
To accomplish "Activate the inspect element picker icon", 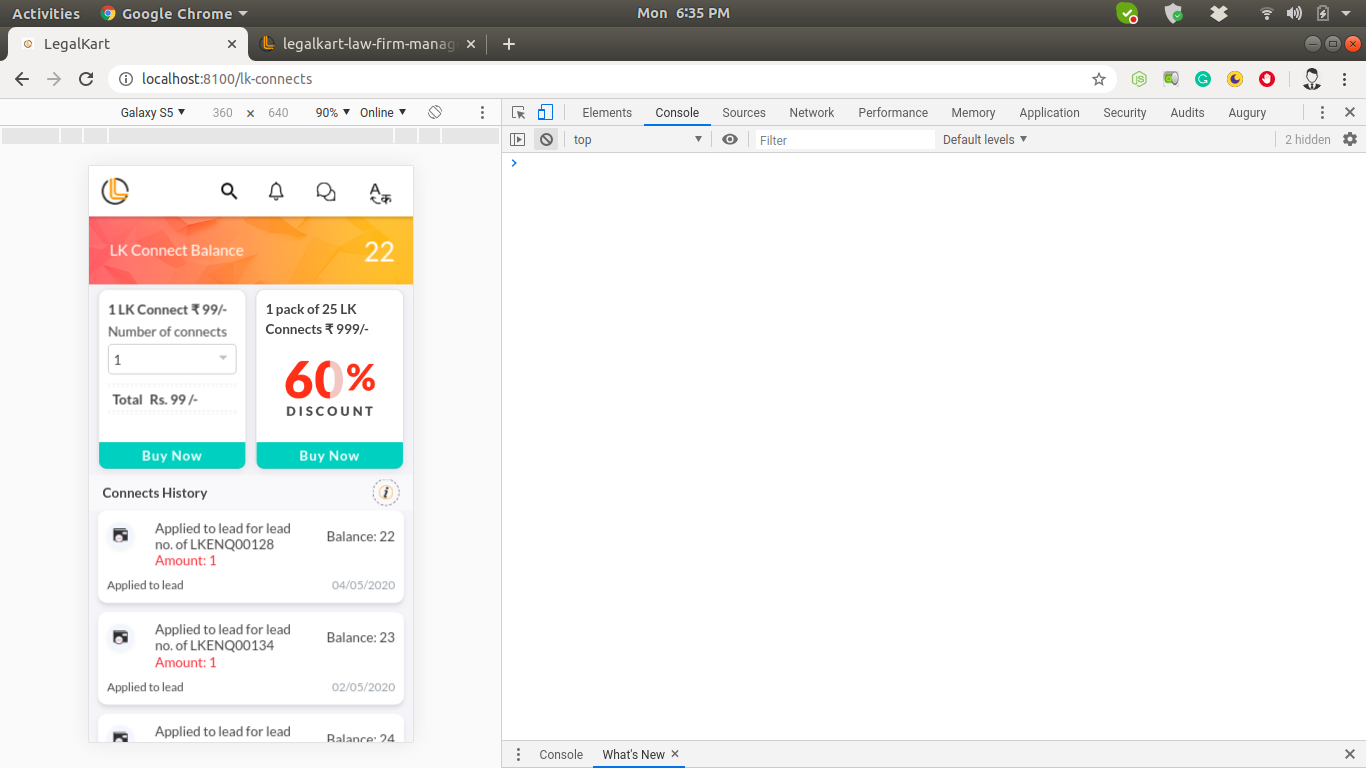I will point(518,113).
